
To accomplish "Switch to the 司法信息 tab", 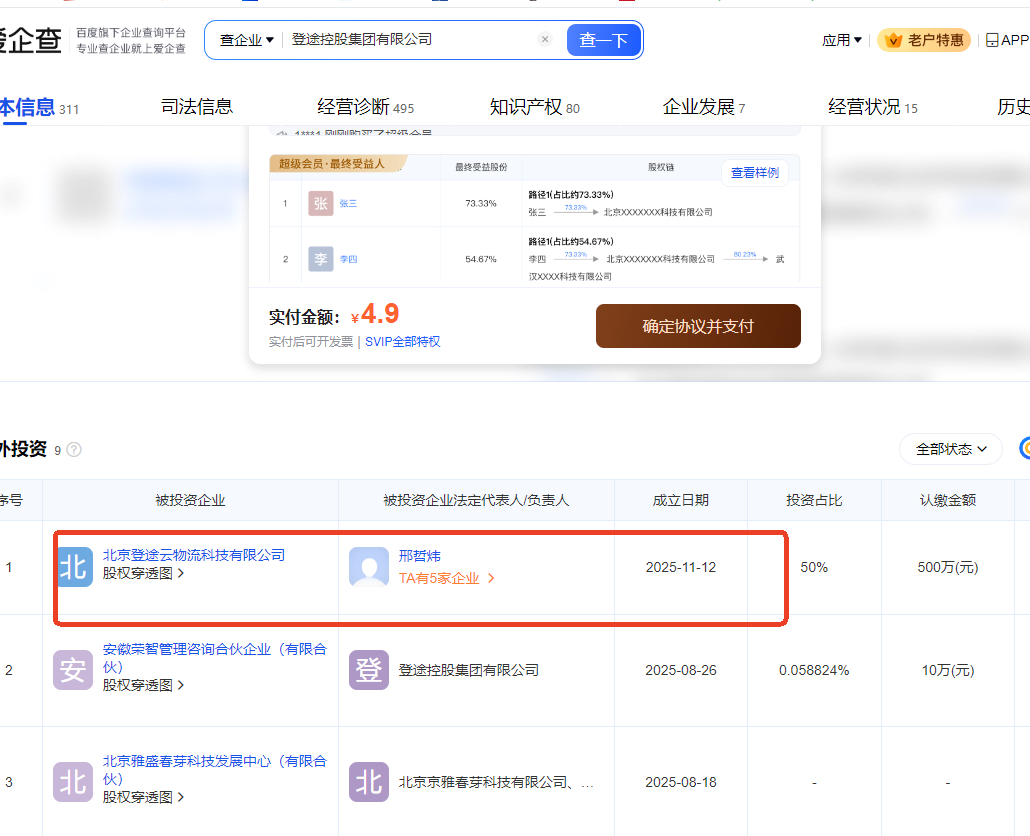I will click(x=197, y=107).
